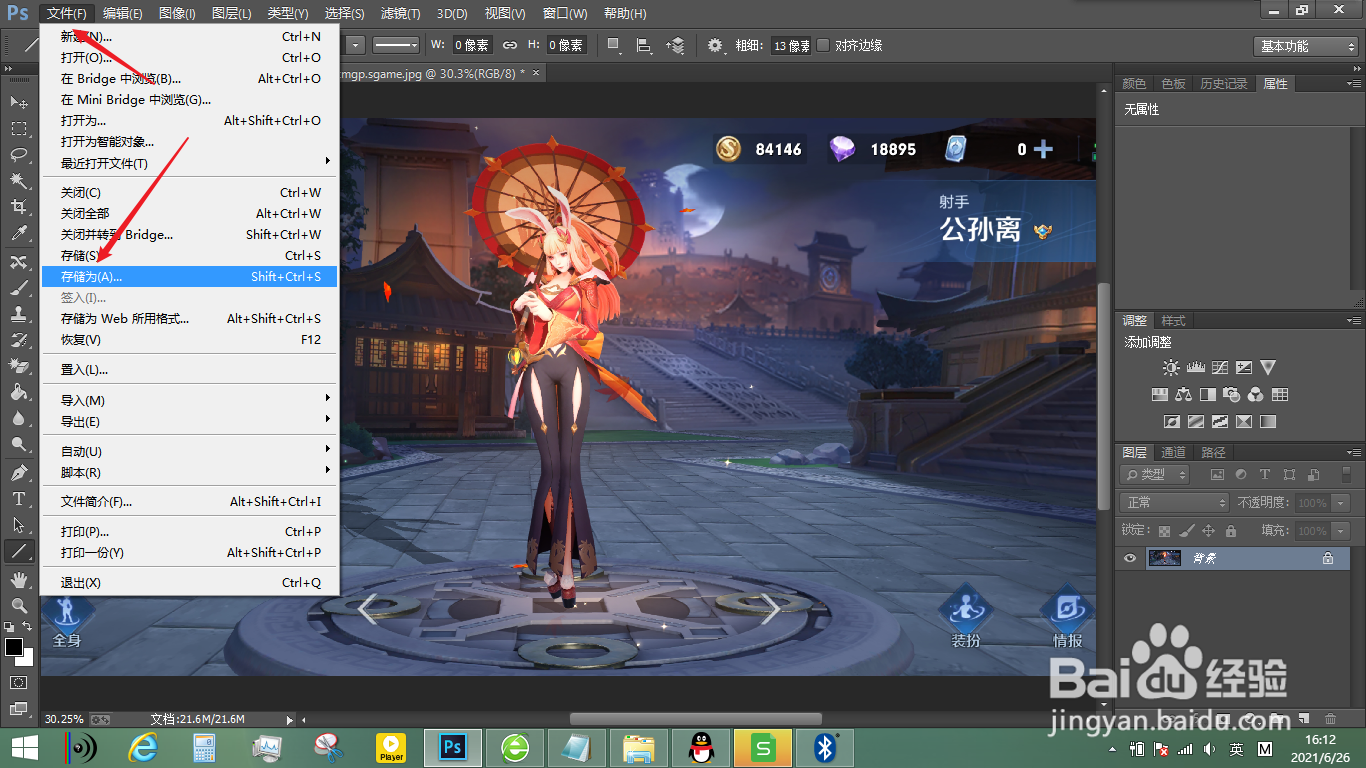The height and width of the screenshot is (768, 1366).
Task: Click the horizontal canvas scrollbar
Action: coord(696,719)
